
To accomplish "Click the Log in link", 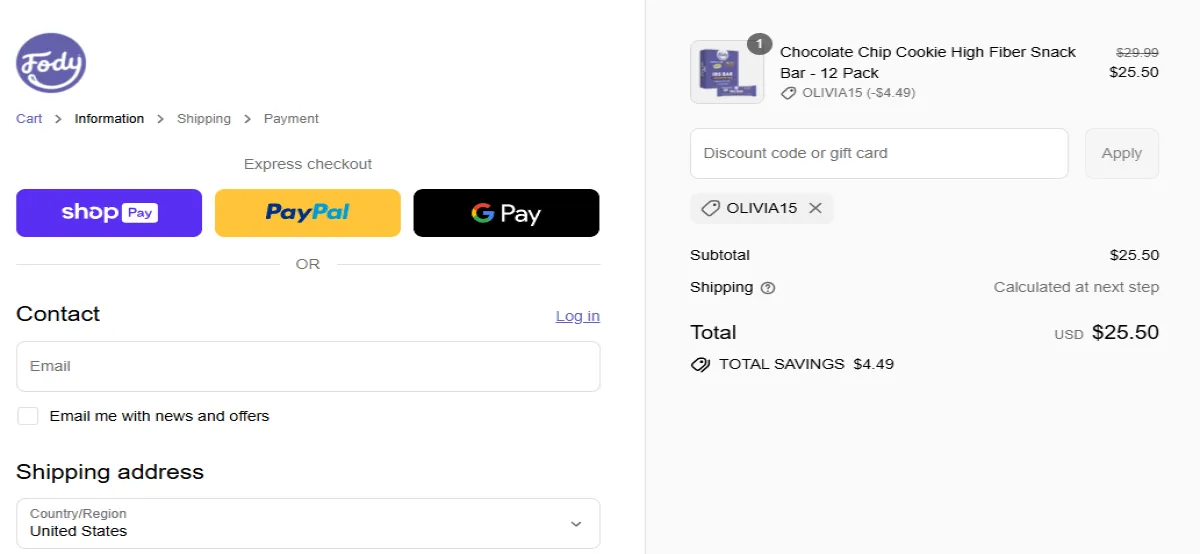I will point(578,316).
